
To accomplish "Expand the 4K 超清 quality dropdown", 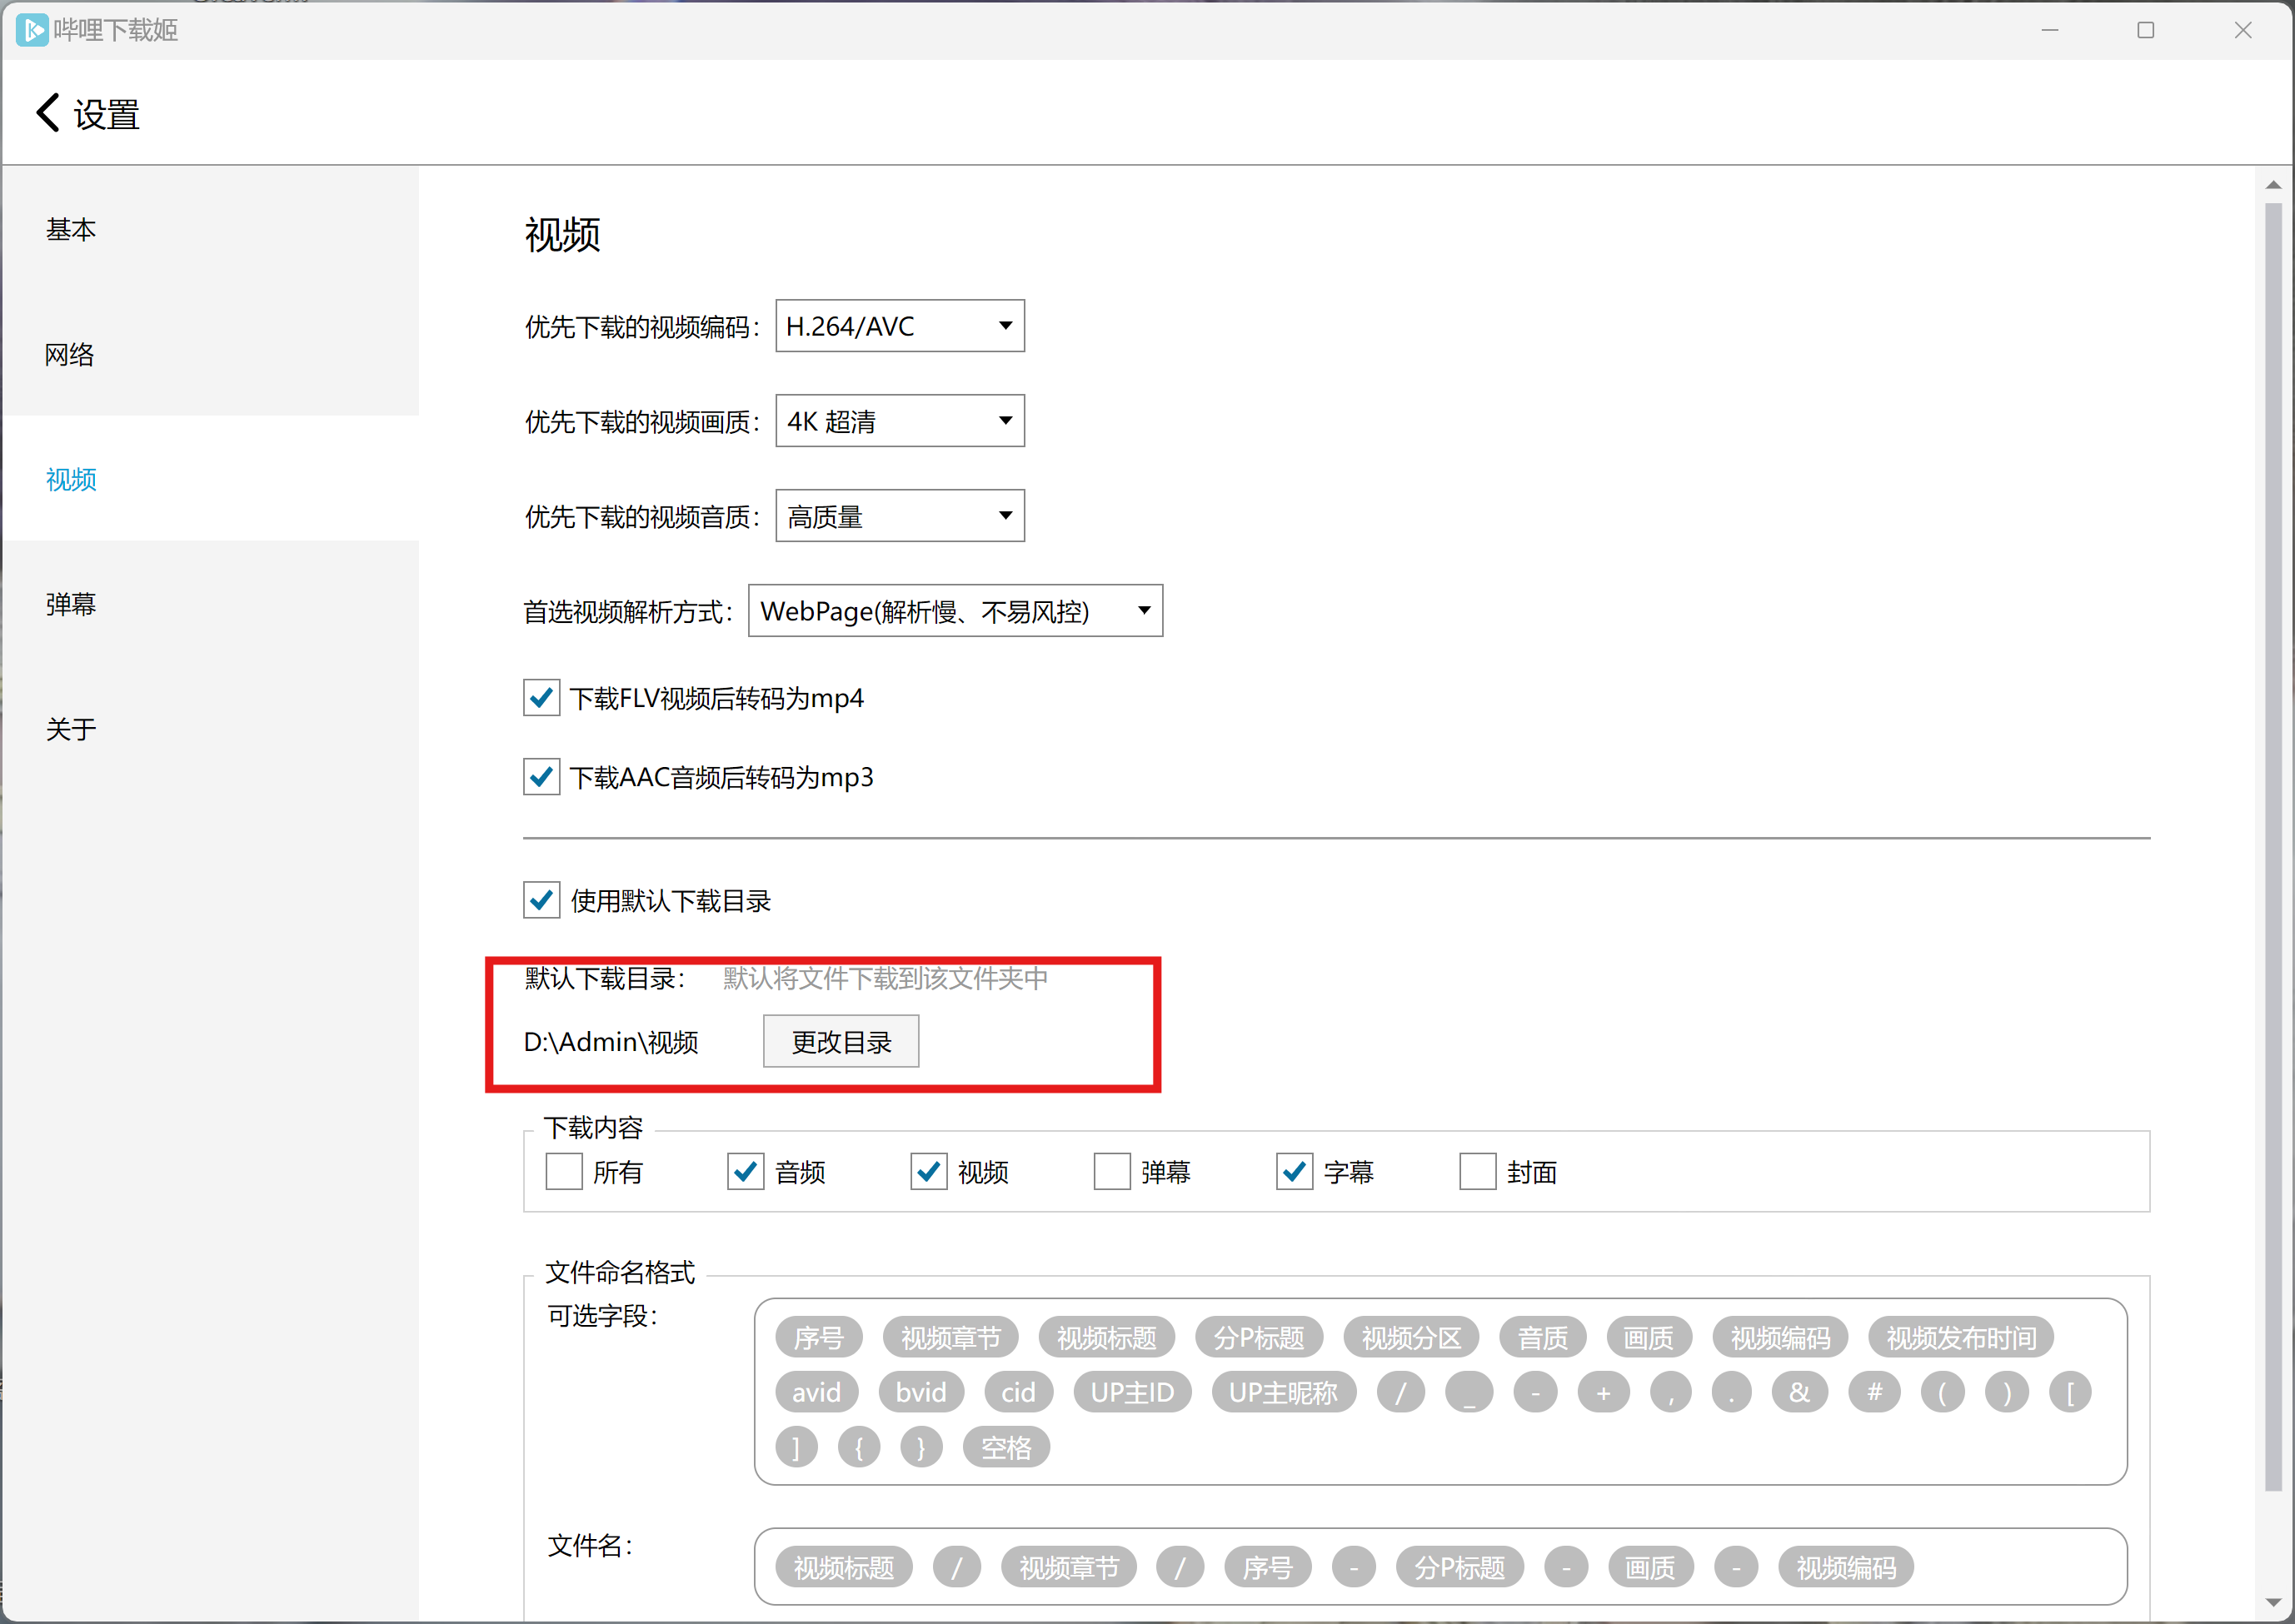I will [899, 421].
